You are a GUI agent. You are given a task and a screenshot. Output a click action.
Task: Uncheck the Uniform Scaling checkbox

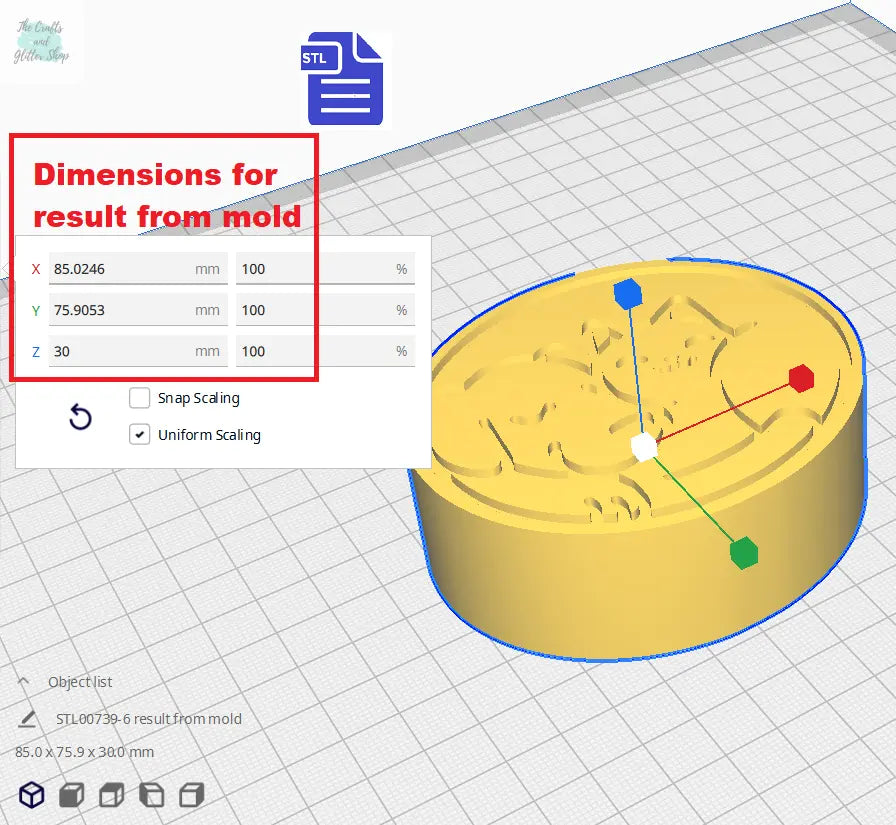click(x=140, y=435)
